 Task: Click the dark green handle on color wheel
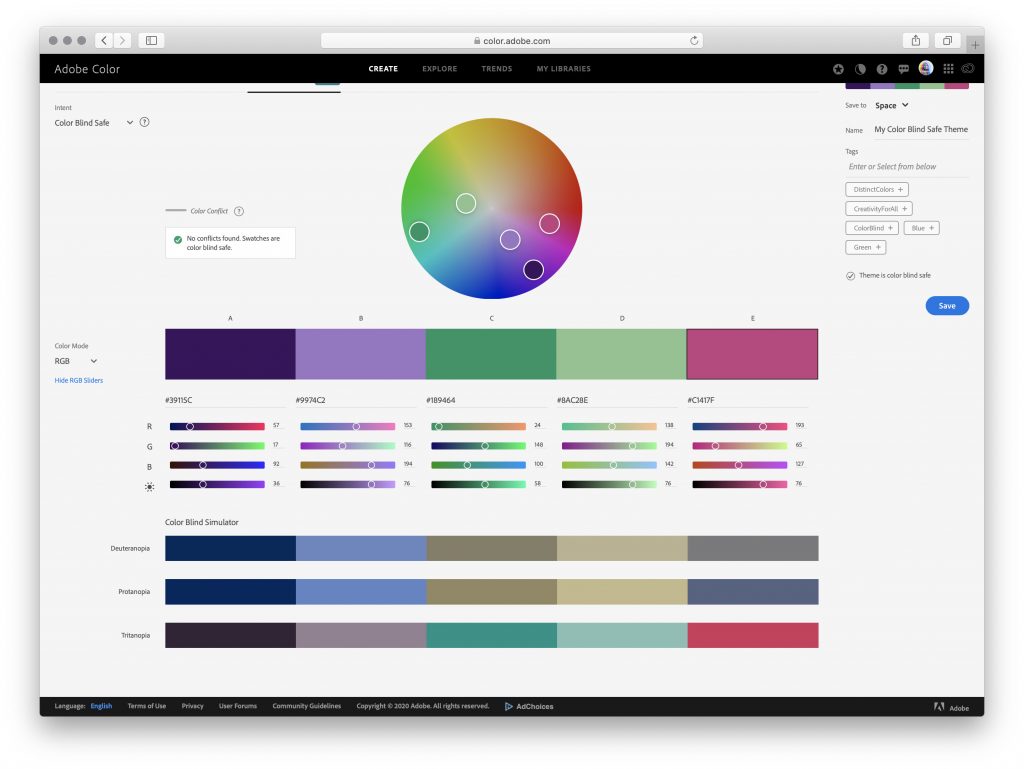419,231
